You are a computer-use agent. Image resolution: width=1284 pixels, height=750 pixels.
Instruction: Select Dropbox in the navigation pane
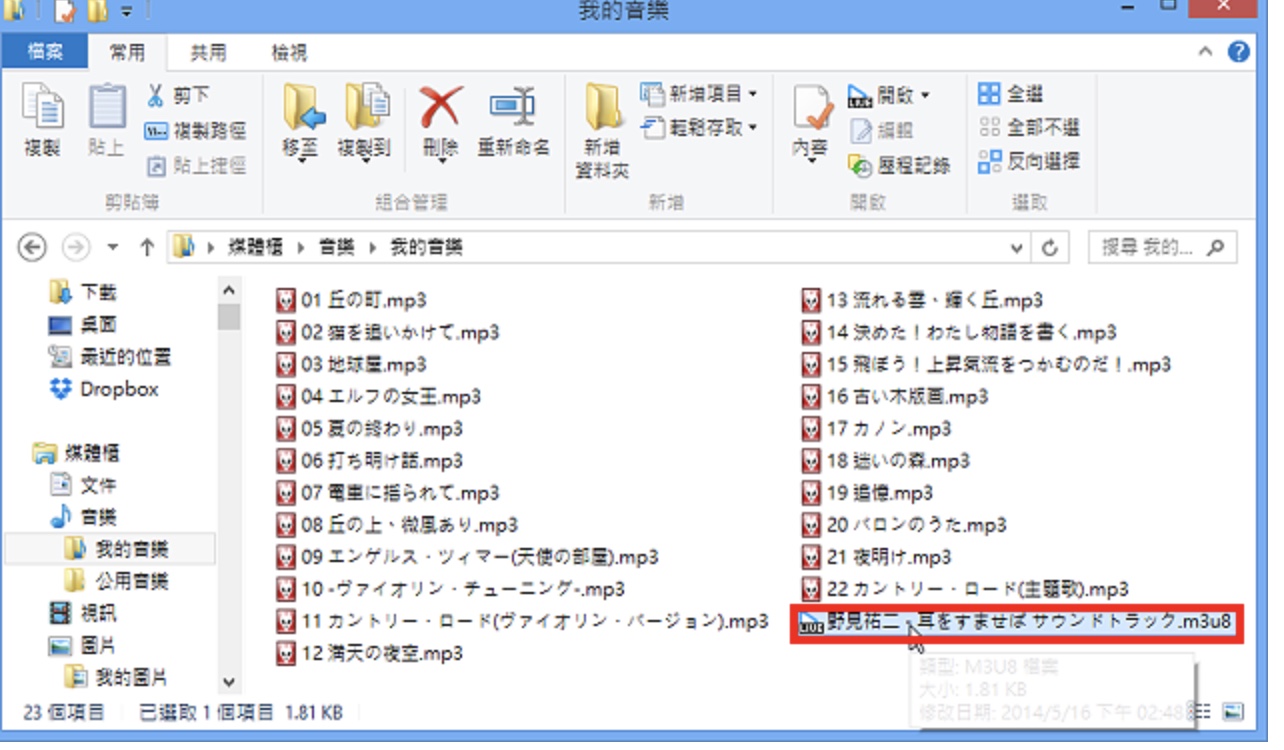point(104,389)
